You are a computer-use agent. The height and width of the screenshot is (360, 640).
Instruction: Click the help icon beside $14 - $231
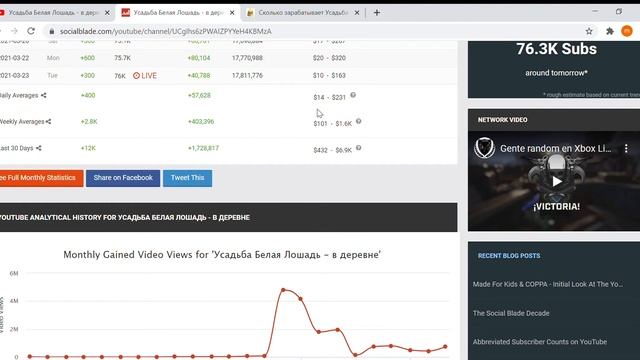click(353, 95)
